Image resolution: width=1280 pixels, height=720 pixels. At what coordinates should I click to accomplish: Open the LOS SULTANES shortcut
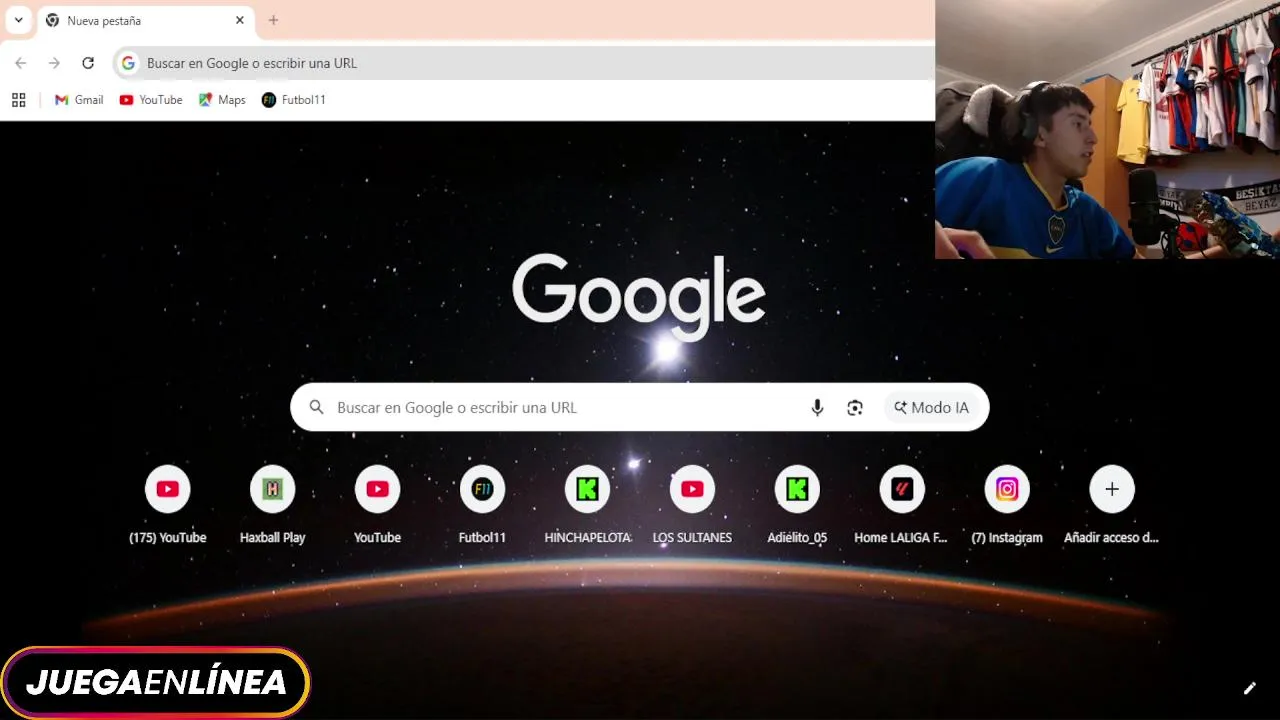click(x=692, y=505)
